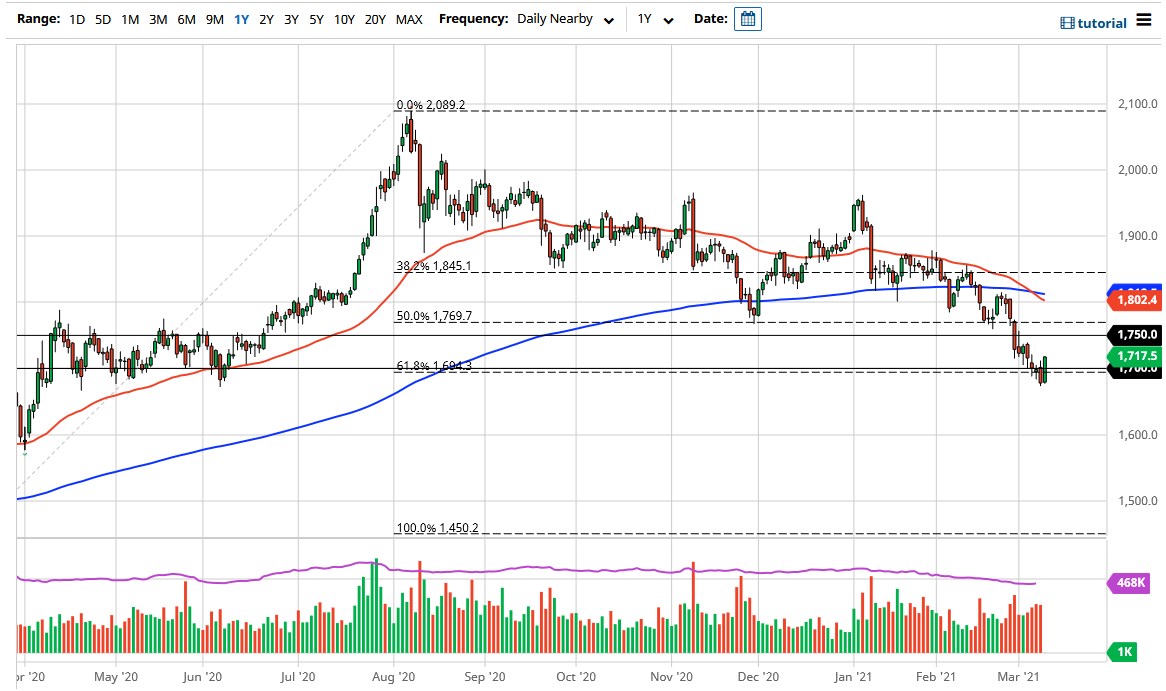
Task: Click the Mar '21 date label
Action: 1018,677
